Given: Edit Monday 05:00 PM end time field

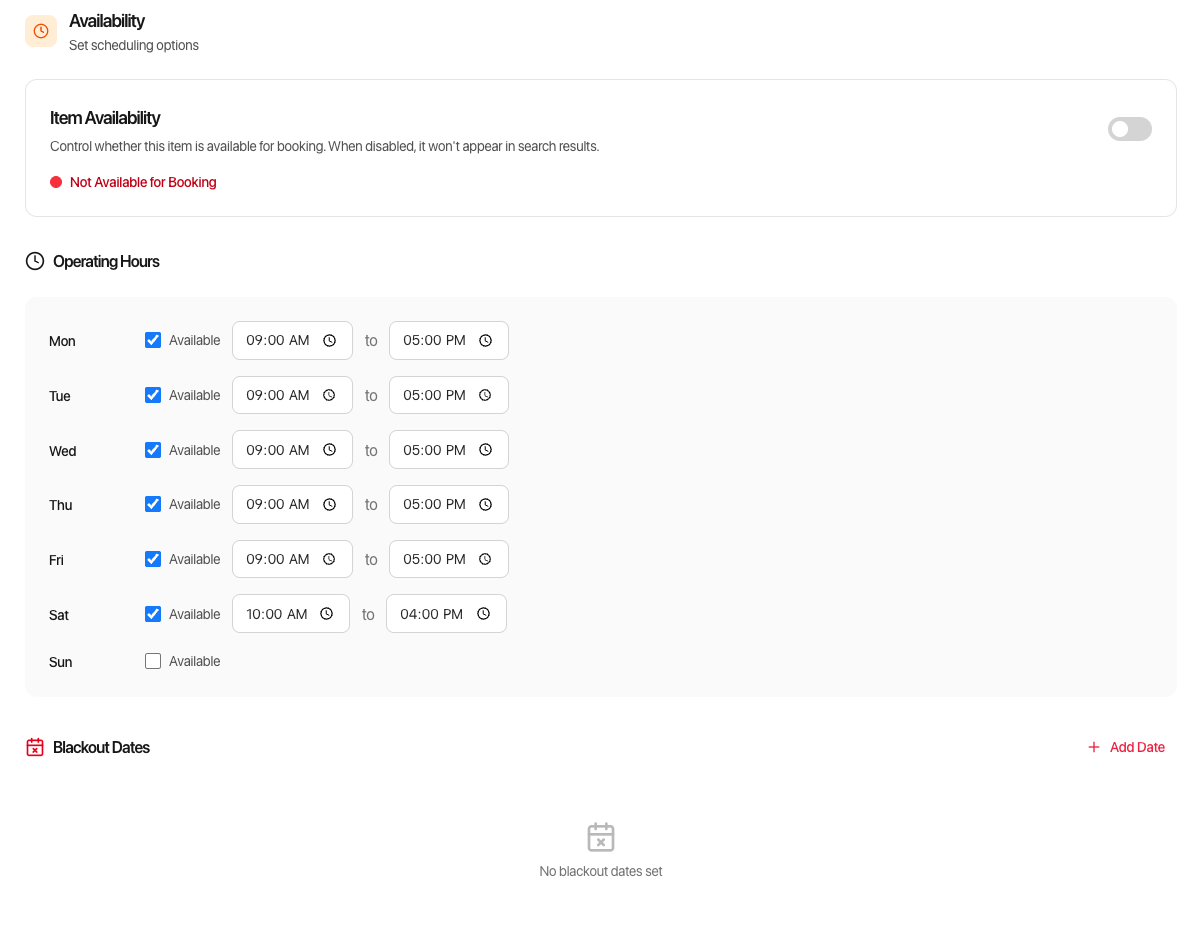Looking at the screenshot, I should 449,340.
